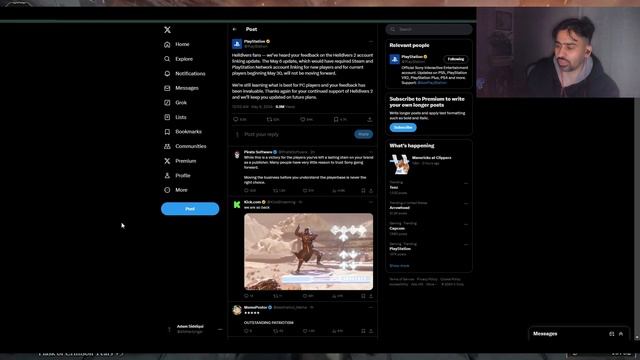Open the Adam Siddiqui account switcher
640x360 pixels.
pos(194,329)
